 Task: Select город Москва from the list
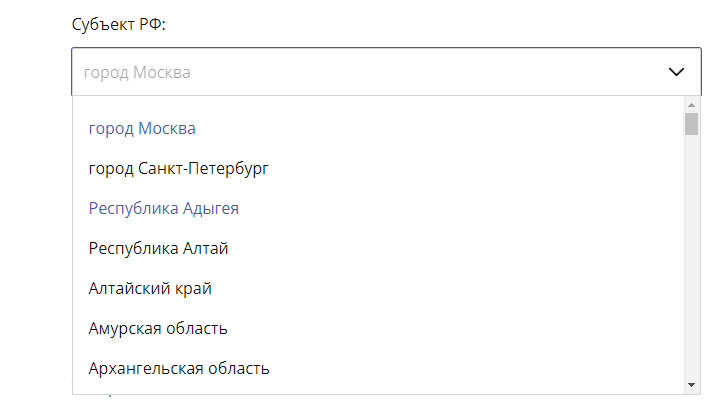pyautogui.click(x=142, y=129)
